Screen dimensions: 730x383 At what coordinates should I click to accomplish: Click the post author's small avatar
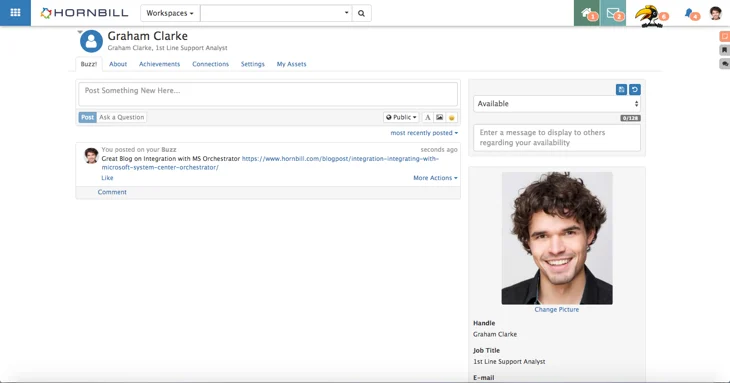91,155
